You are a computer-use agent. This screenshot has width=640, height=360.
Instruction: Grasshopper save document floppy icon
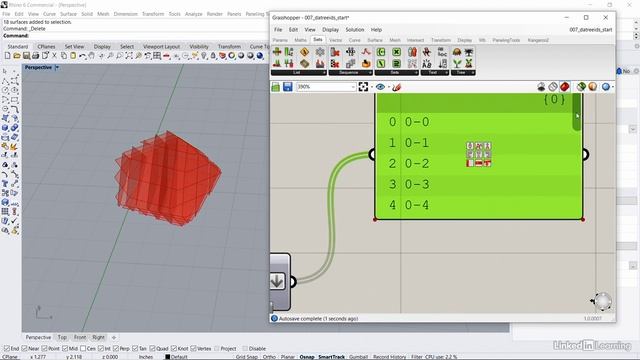288,87
